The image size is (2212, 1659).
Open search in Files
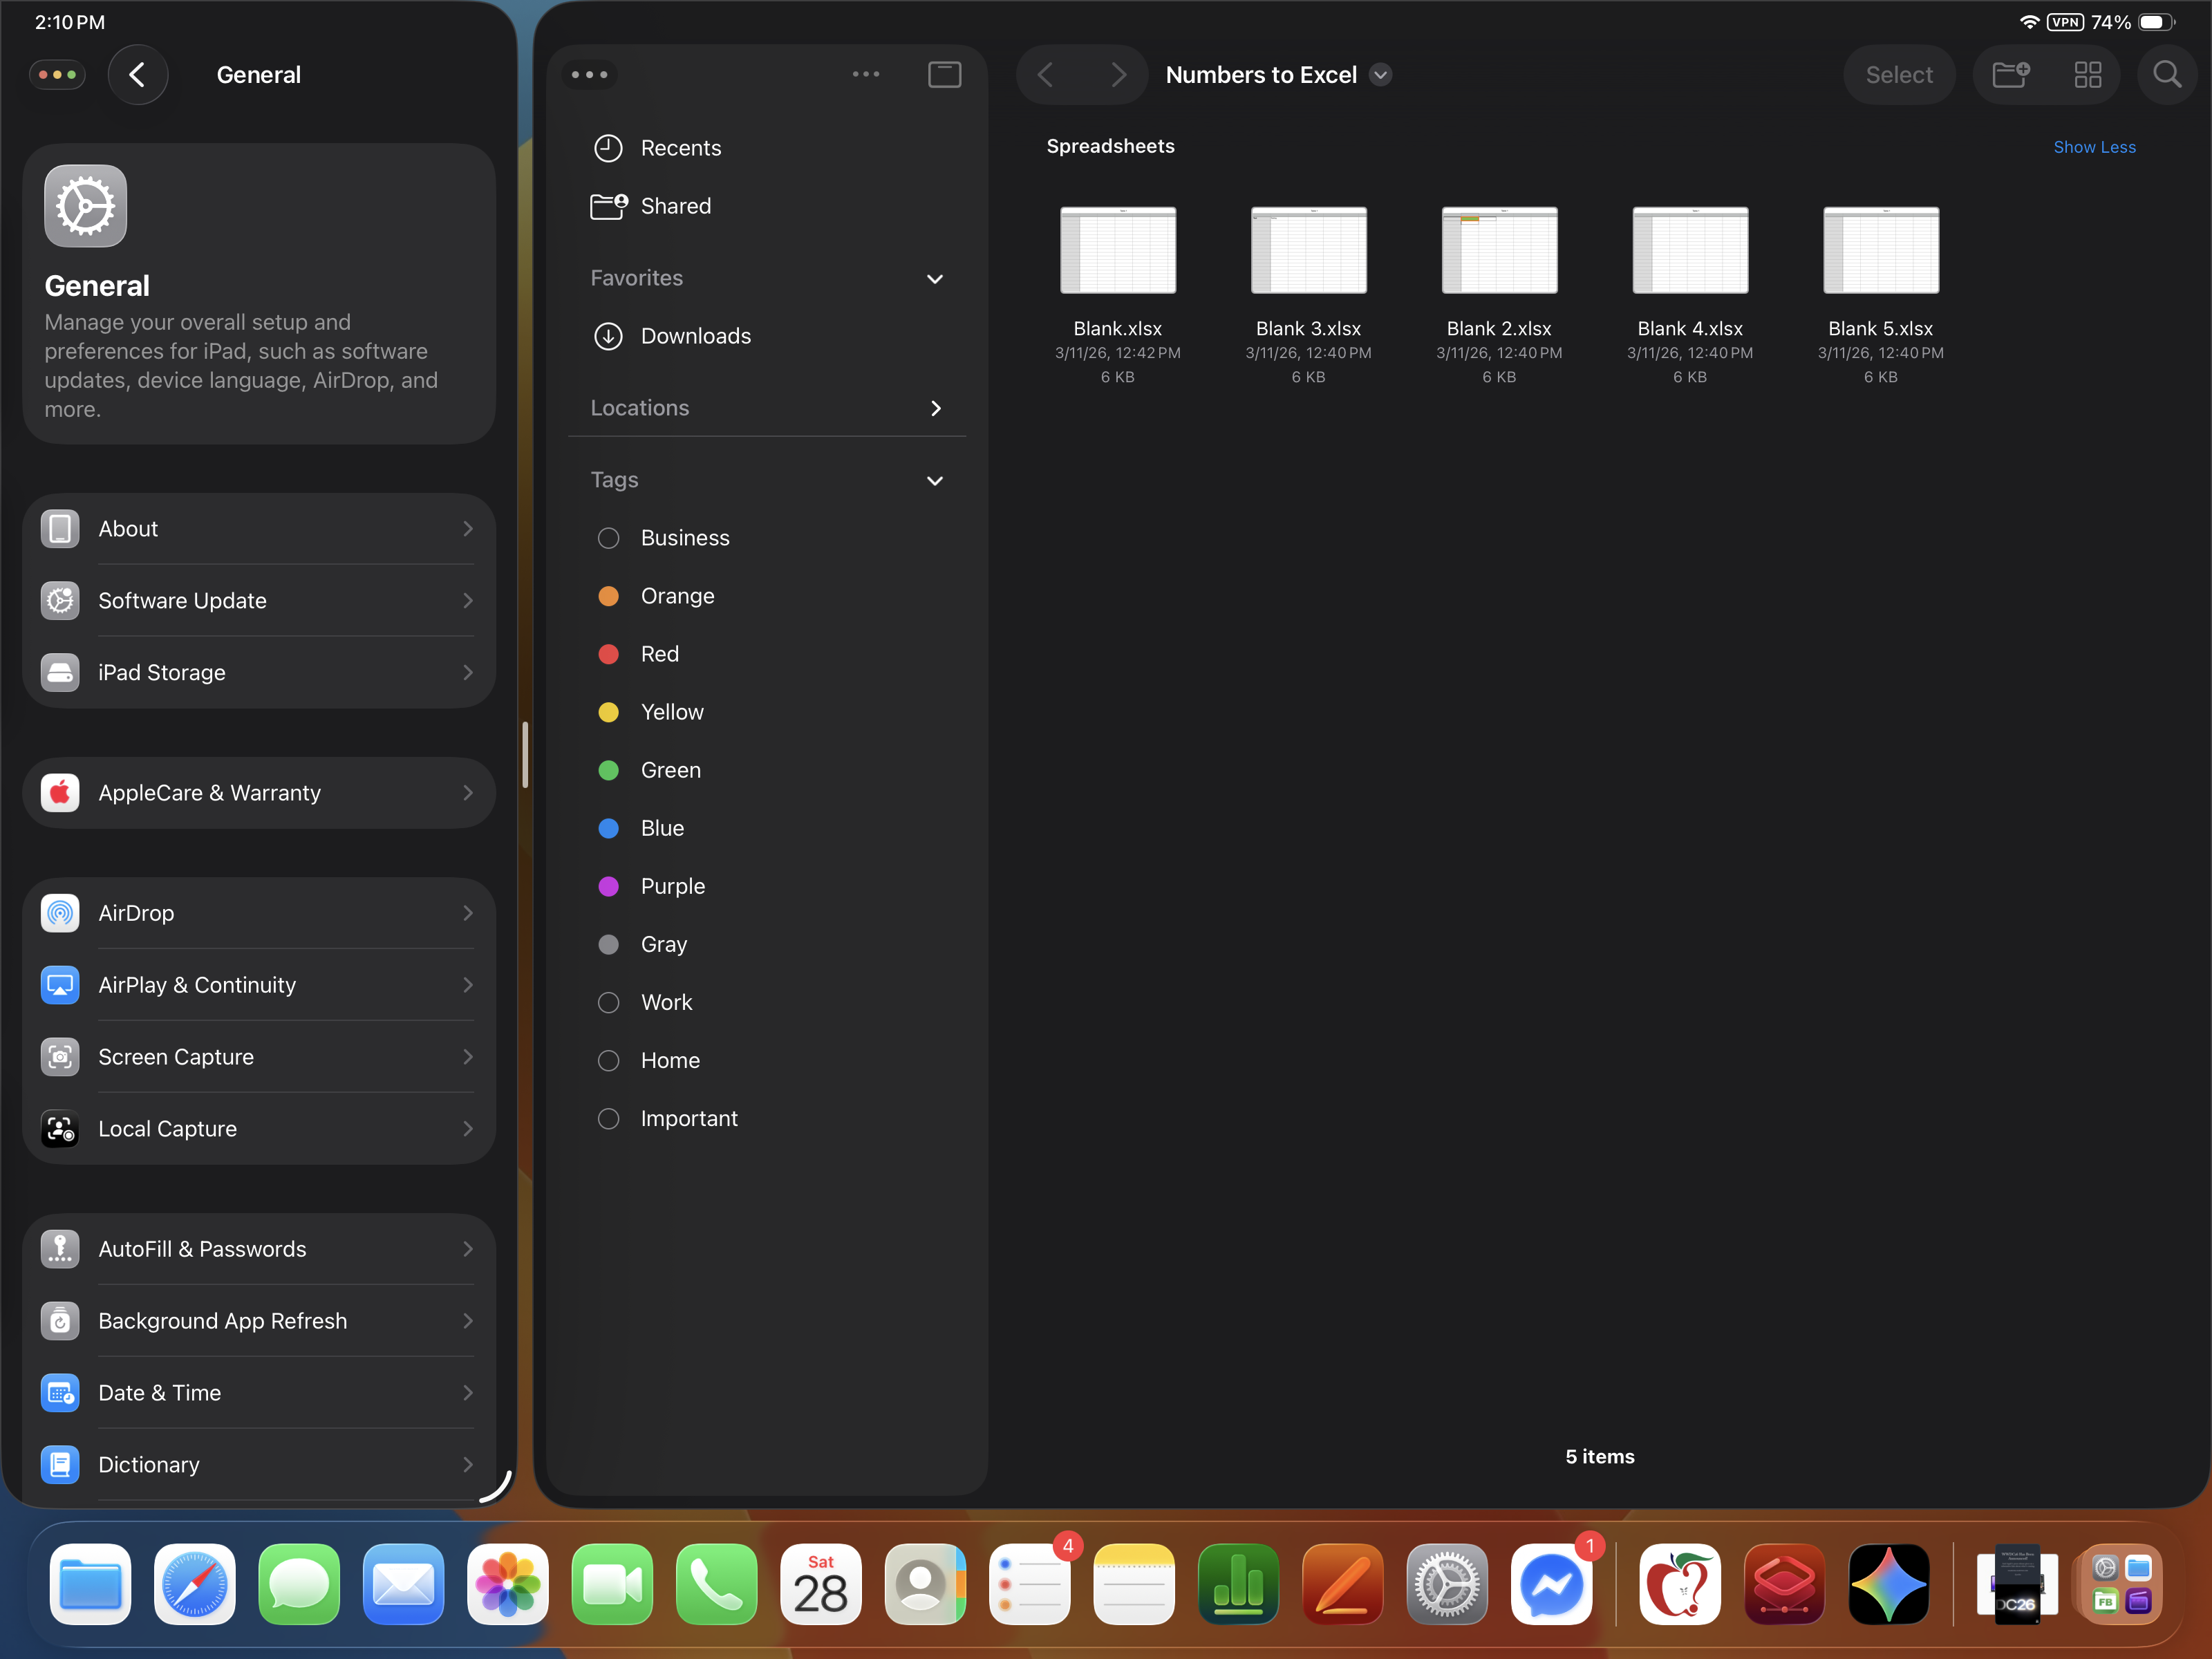tap(2167, 75)
